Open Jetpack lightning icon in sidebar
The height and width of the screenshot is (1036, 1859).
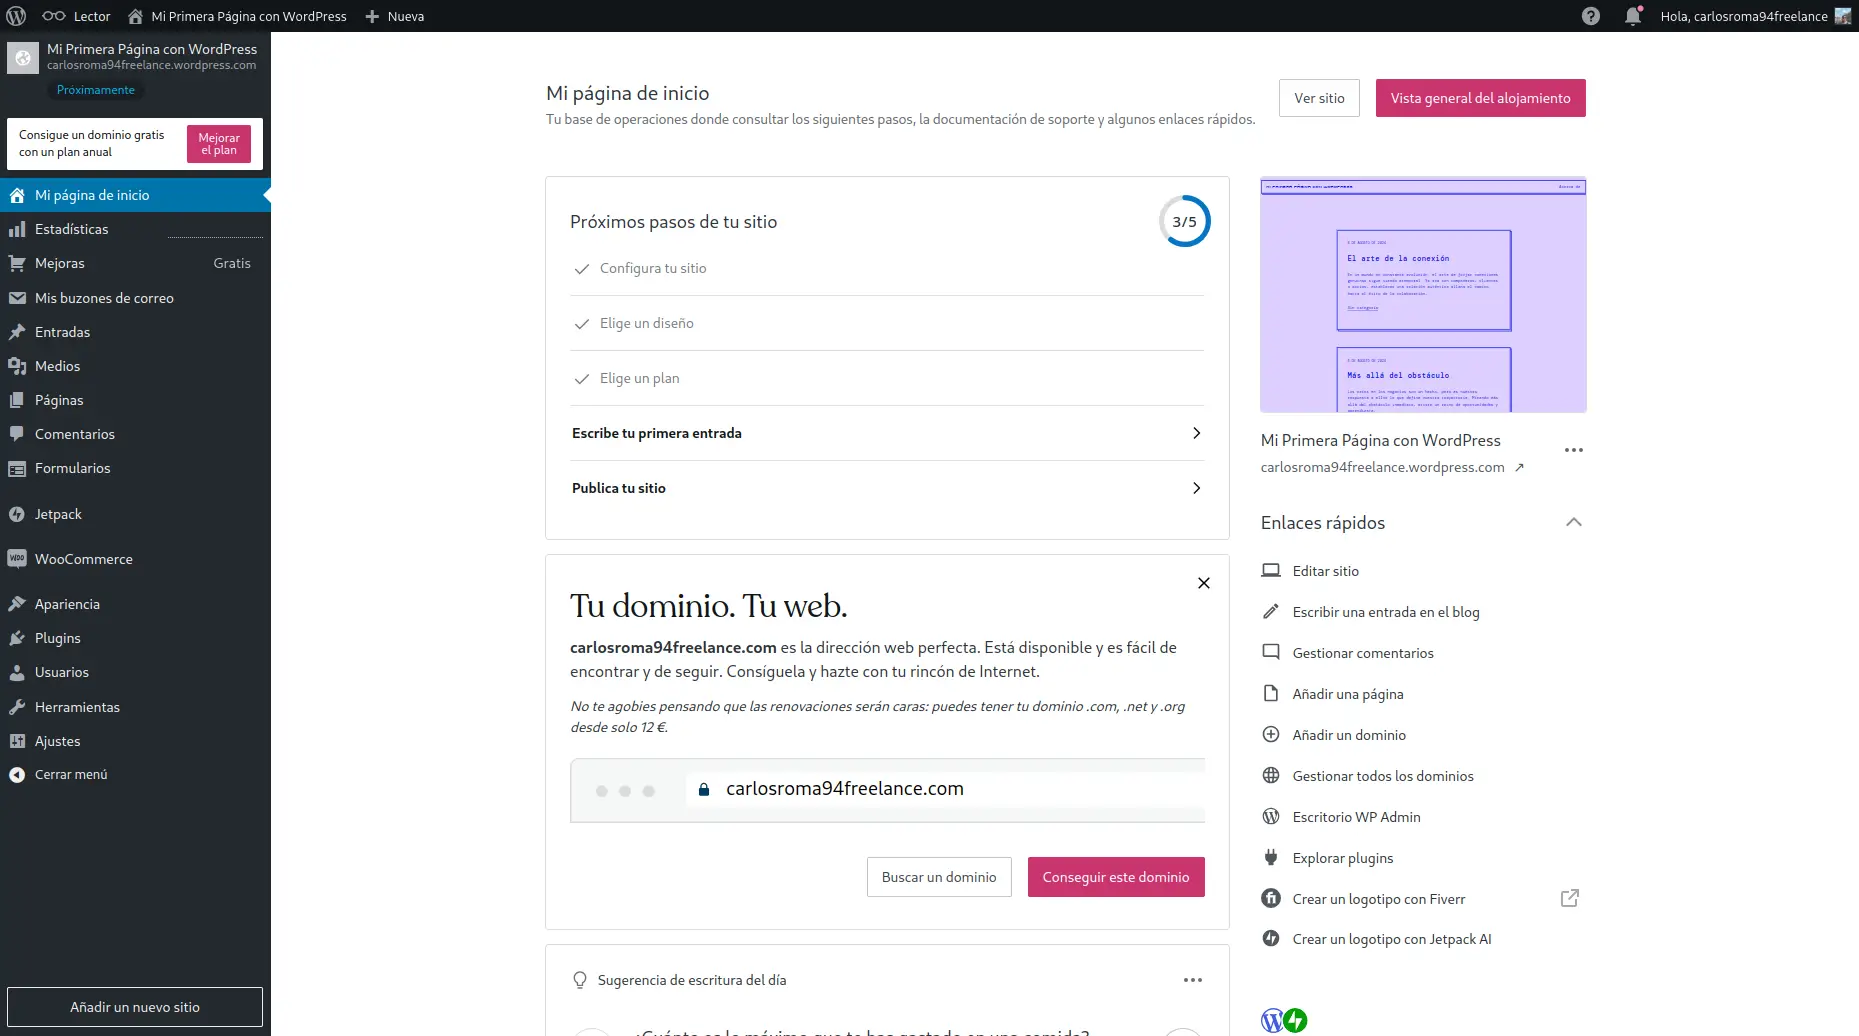coord(17,514)
